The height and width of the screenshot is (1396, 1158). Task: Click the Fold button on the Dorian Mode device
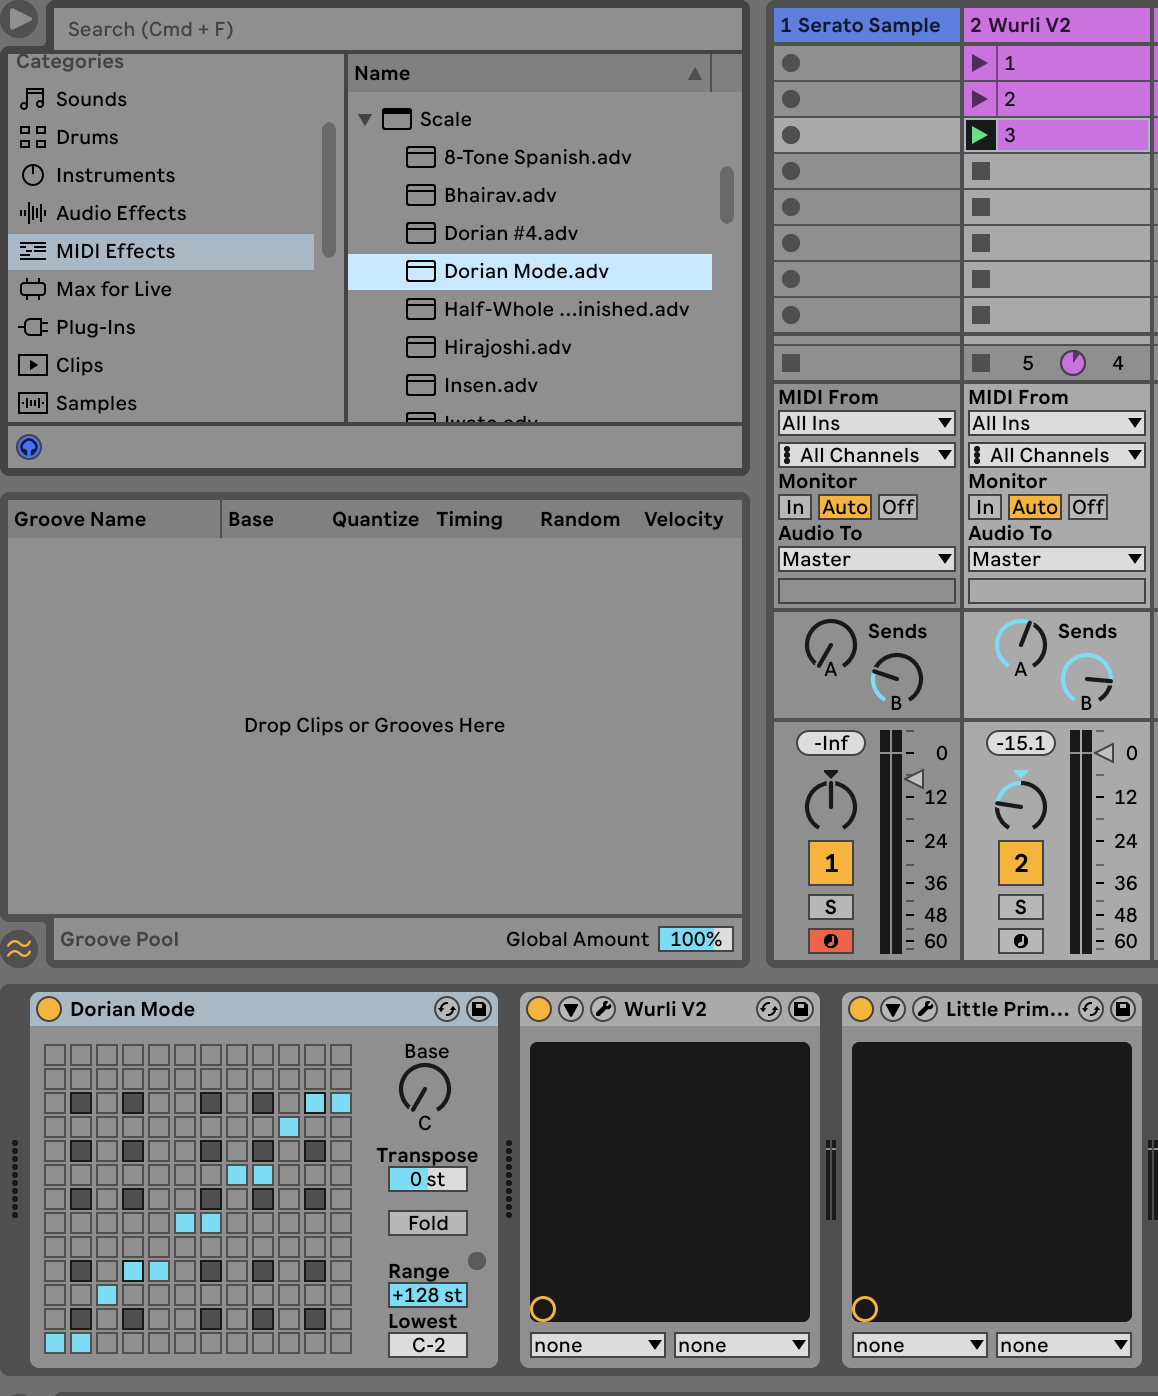coord(427,1222)
